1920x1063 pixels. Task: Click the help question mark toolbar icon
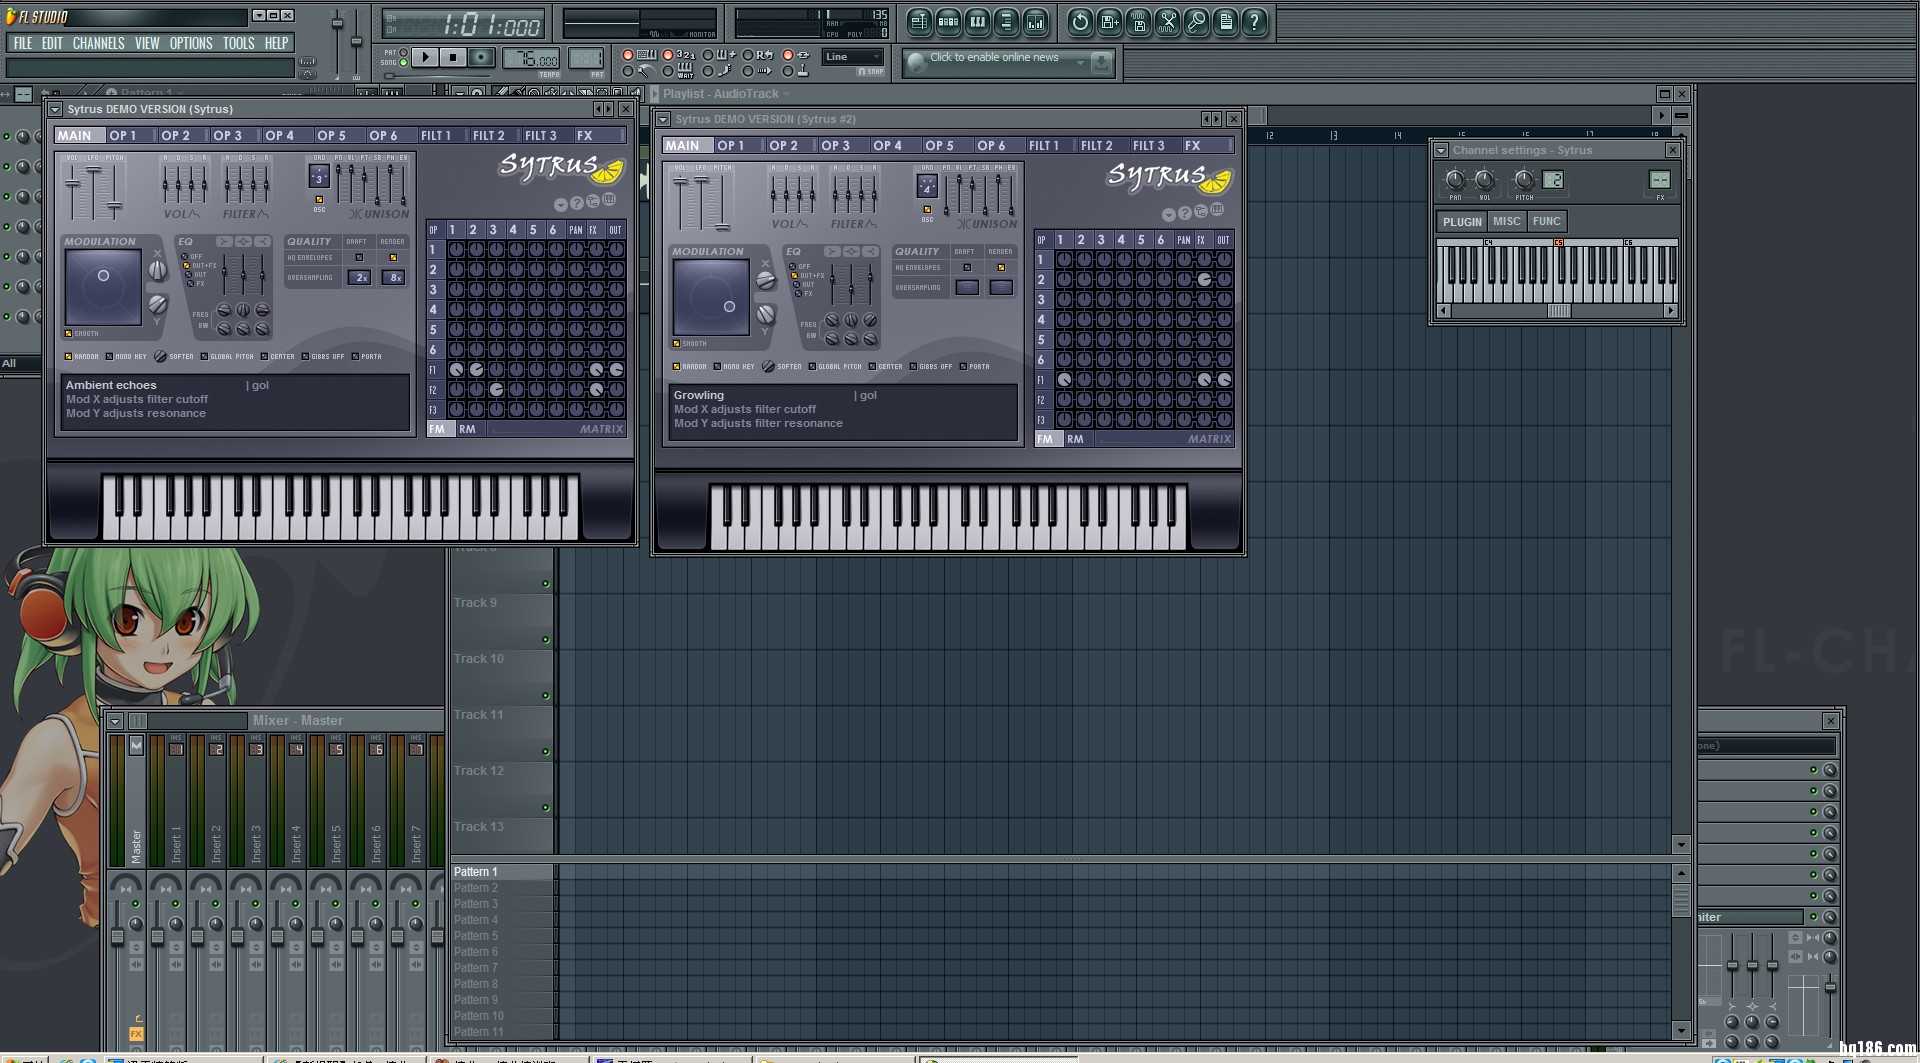[1254, 22]
